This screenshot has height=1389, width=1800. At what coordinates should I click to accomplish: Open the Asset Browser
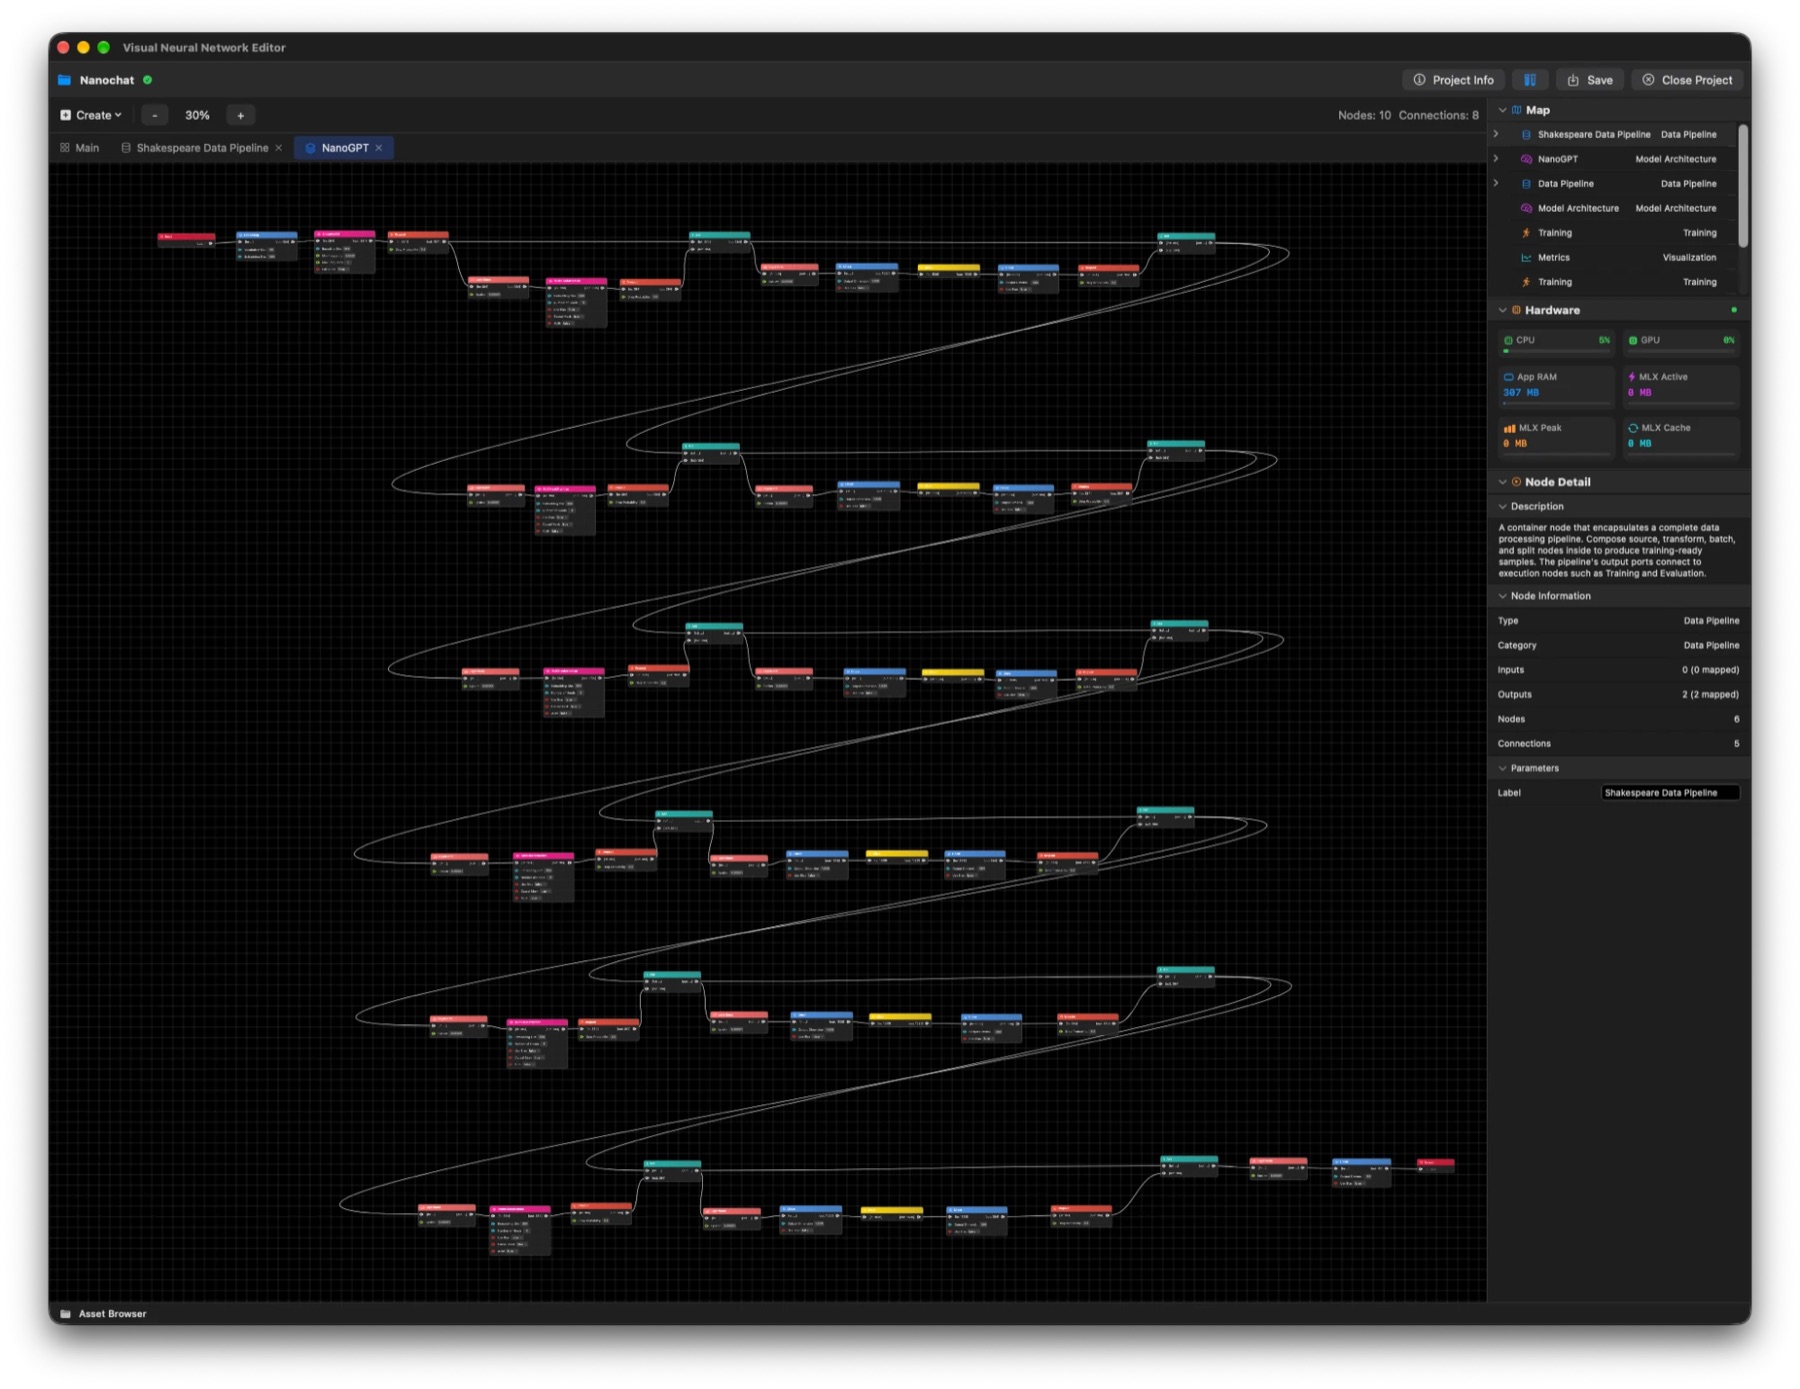103,1313
